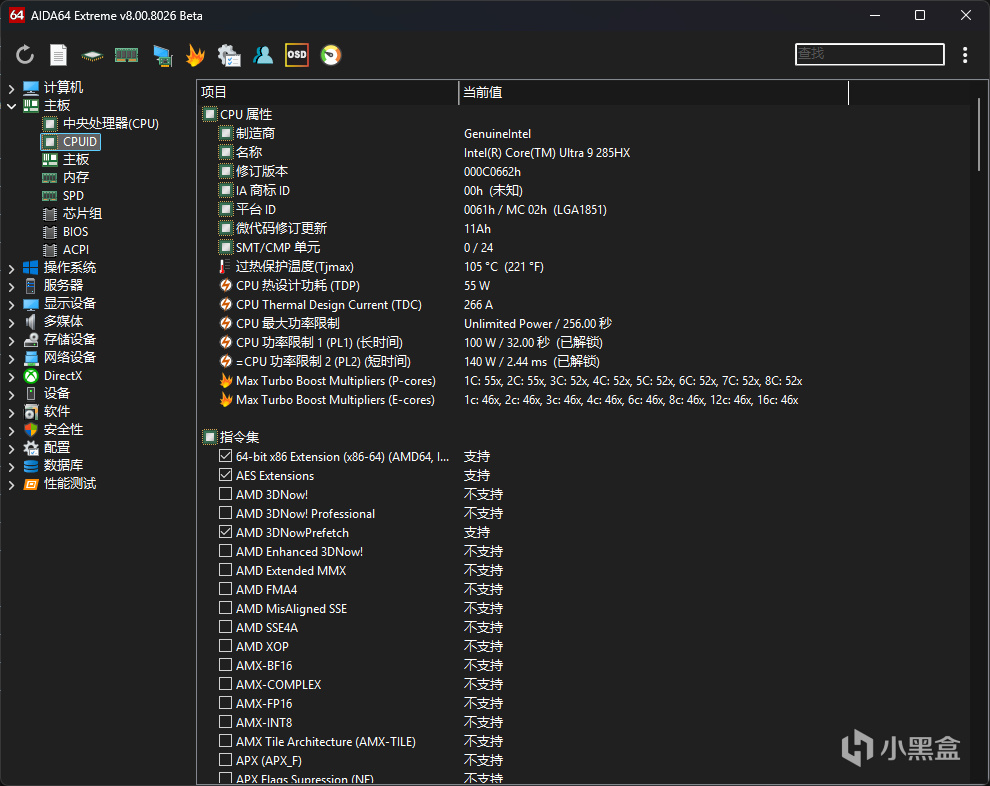Toggle the AMX-BF16 checkbox

(x=226, y=666)
